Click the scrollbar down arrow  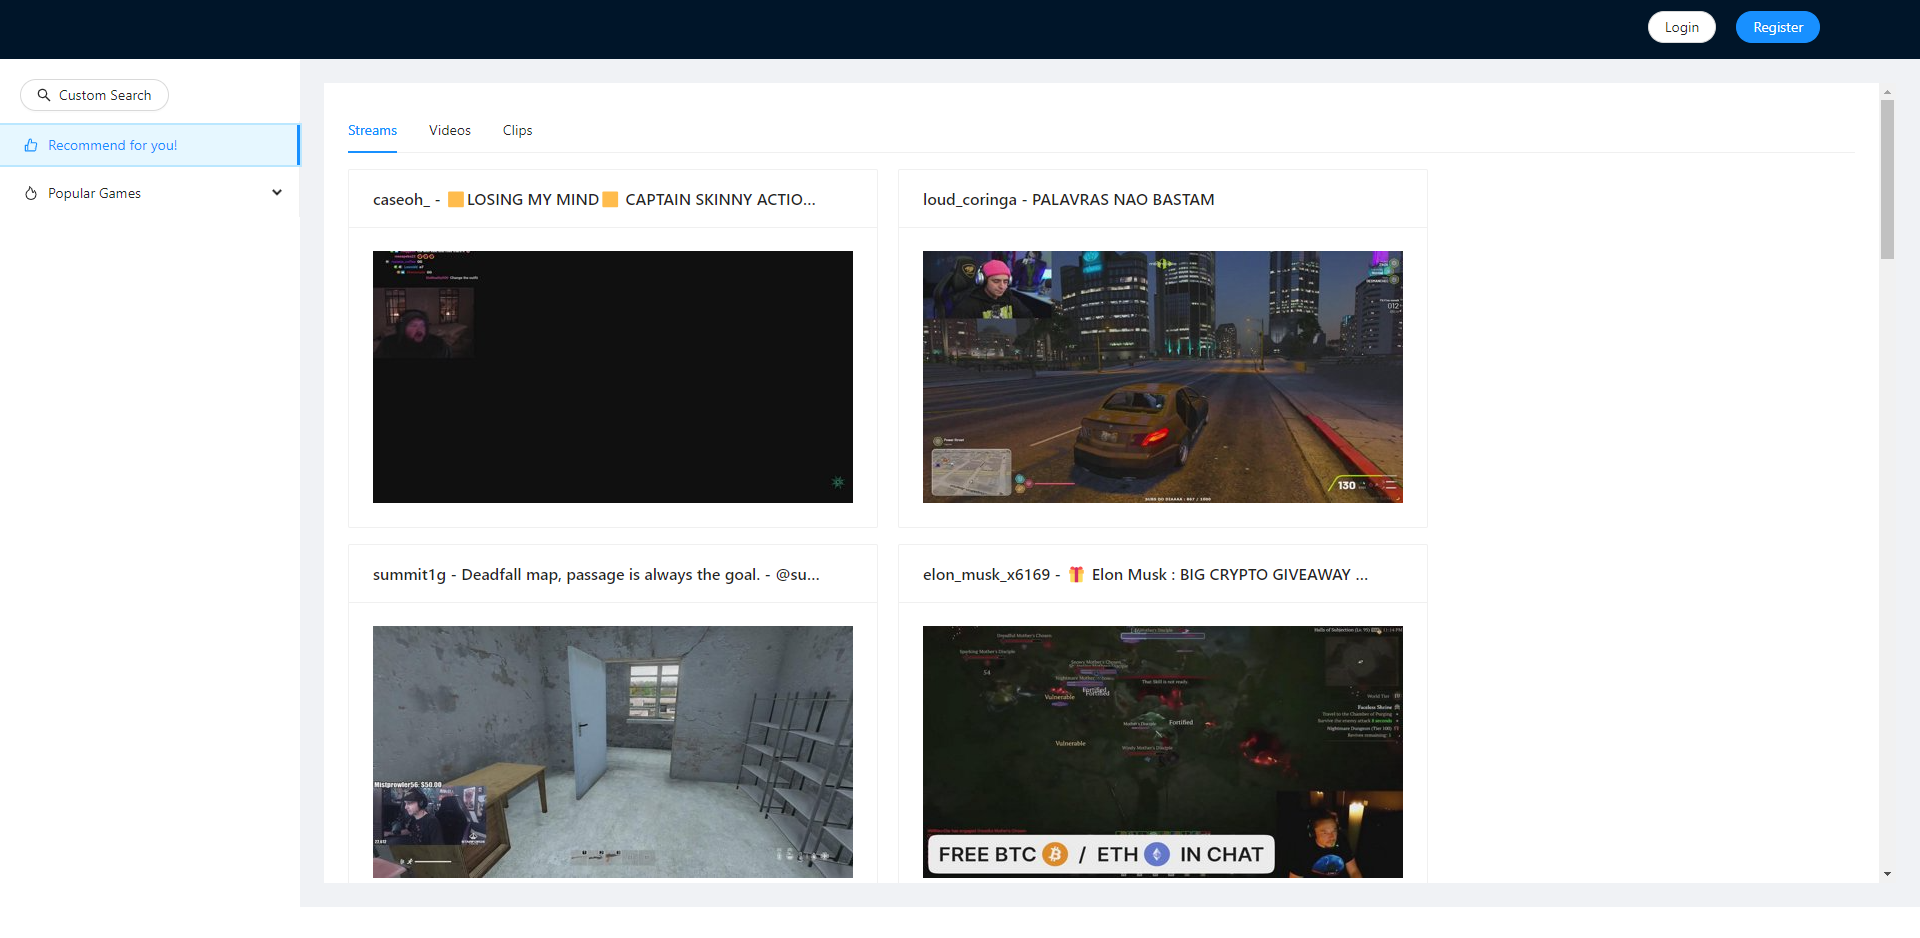[1887, 874]
